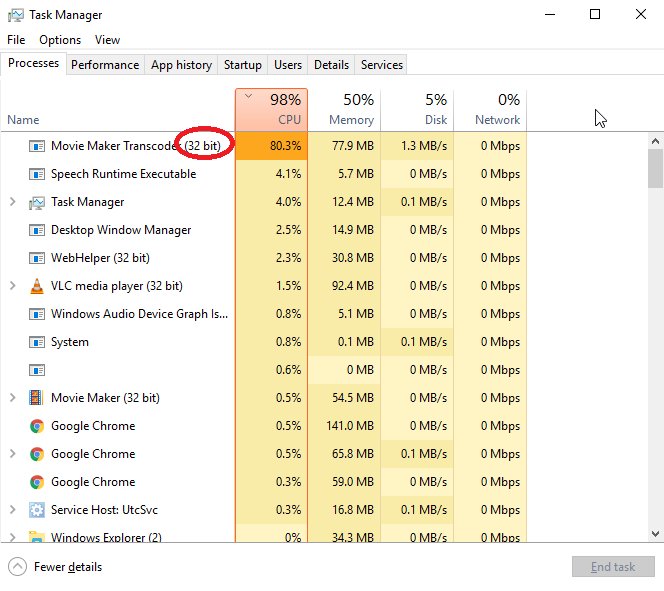Click the 77.9 MB memory cell

click(344, 146)
